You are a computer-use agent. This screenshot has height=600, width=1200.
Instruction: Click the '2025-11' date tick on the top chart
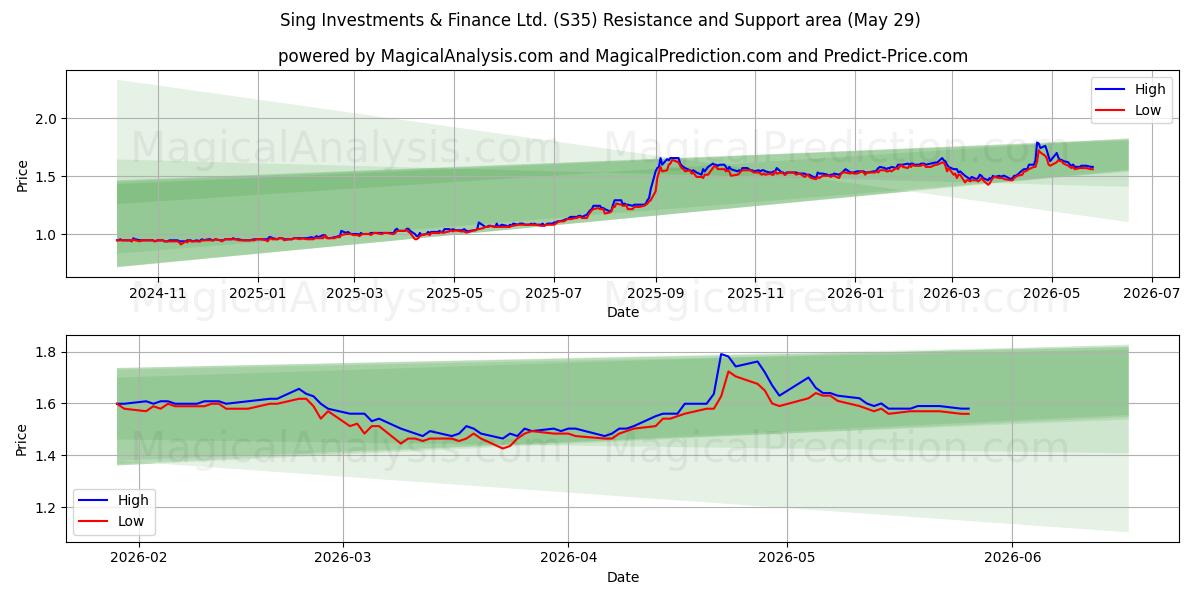click(755, 295)
